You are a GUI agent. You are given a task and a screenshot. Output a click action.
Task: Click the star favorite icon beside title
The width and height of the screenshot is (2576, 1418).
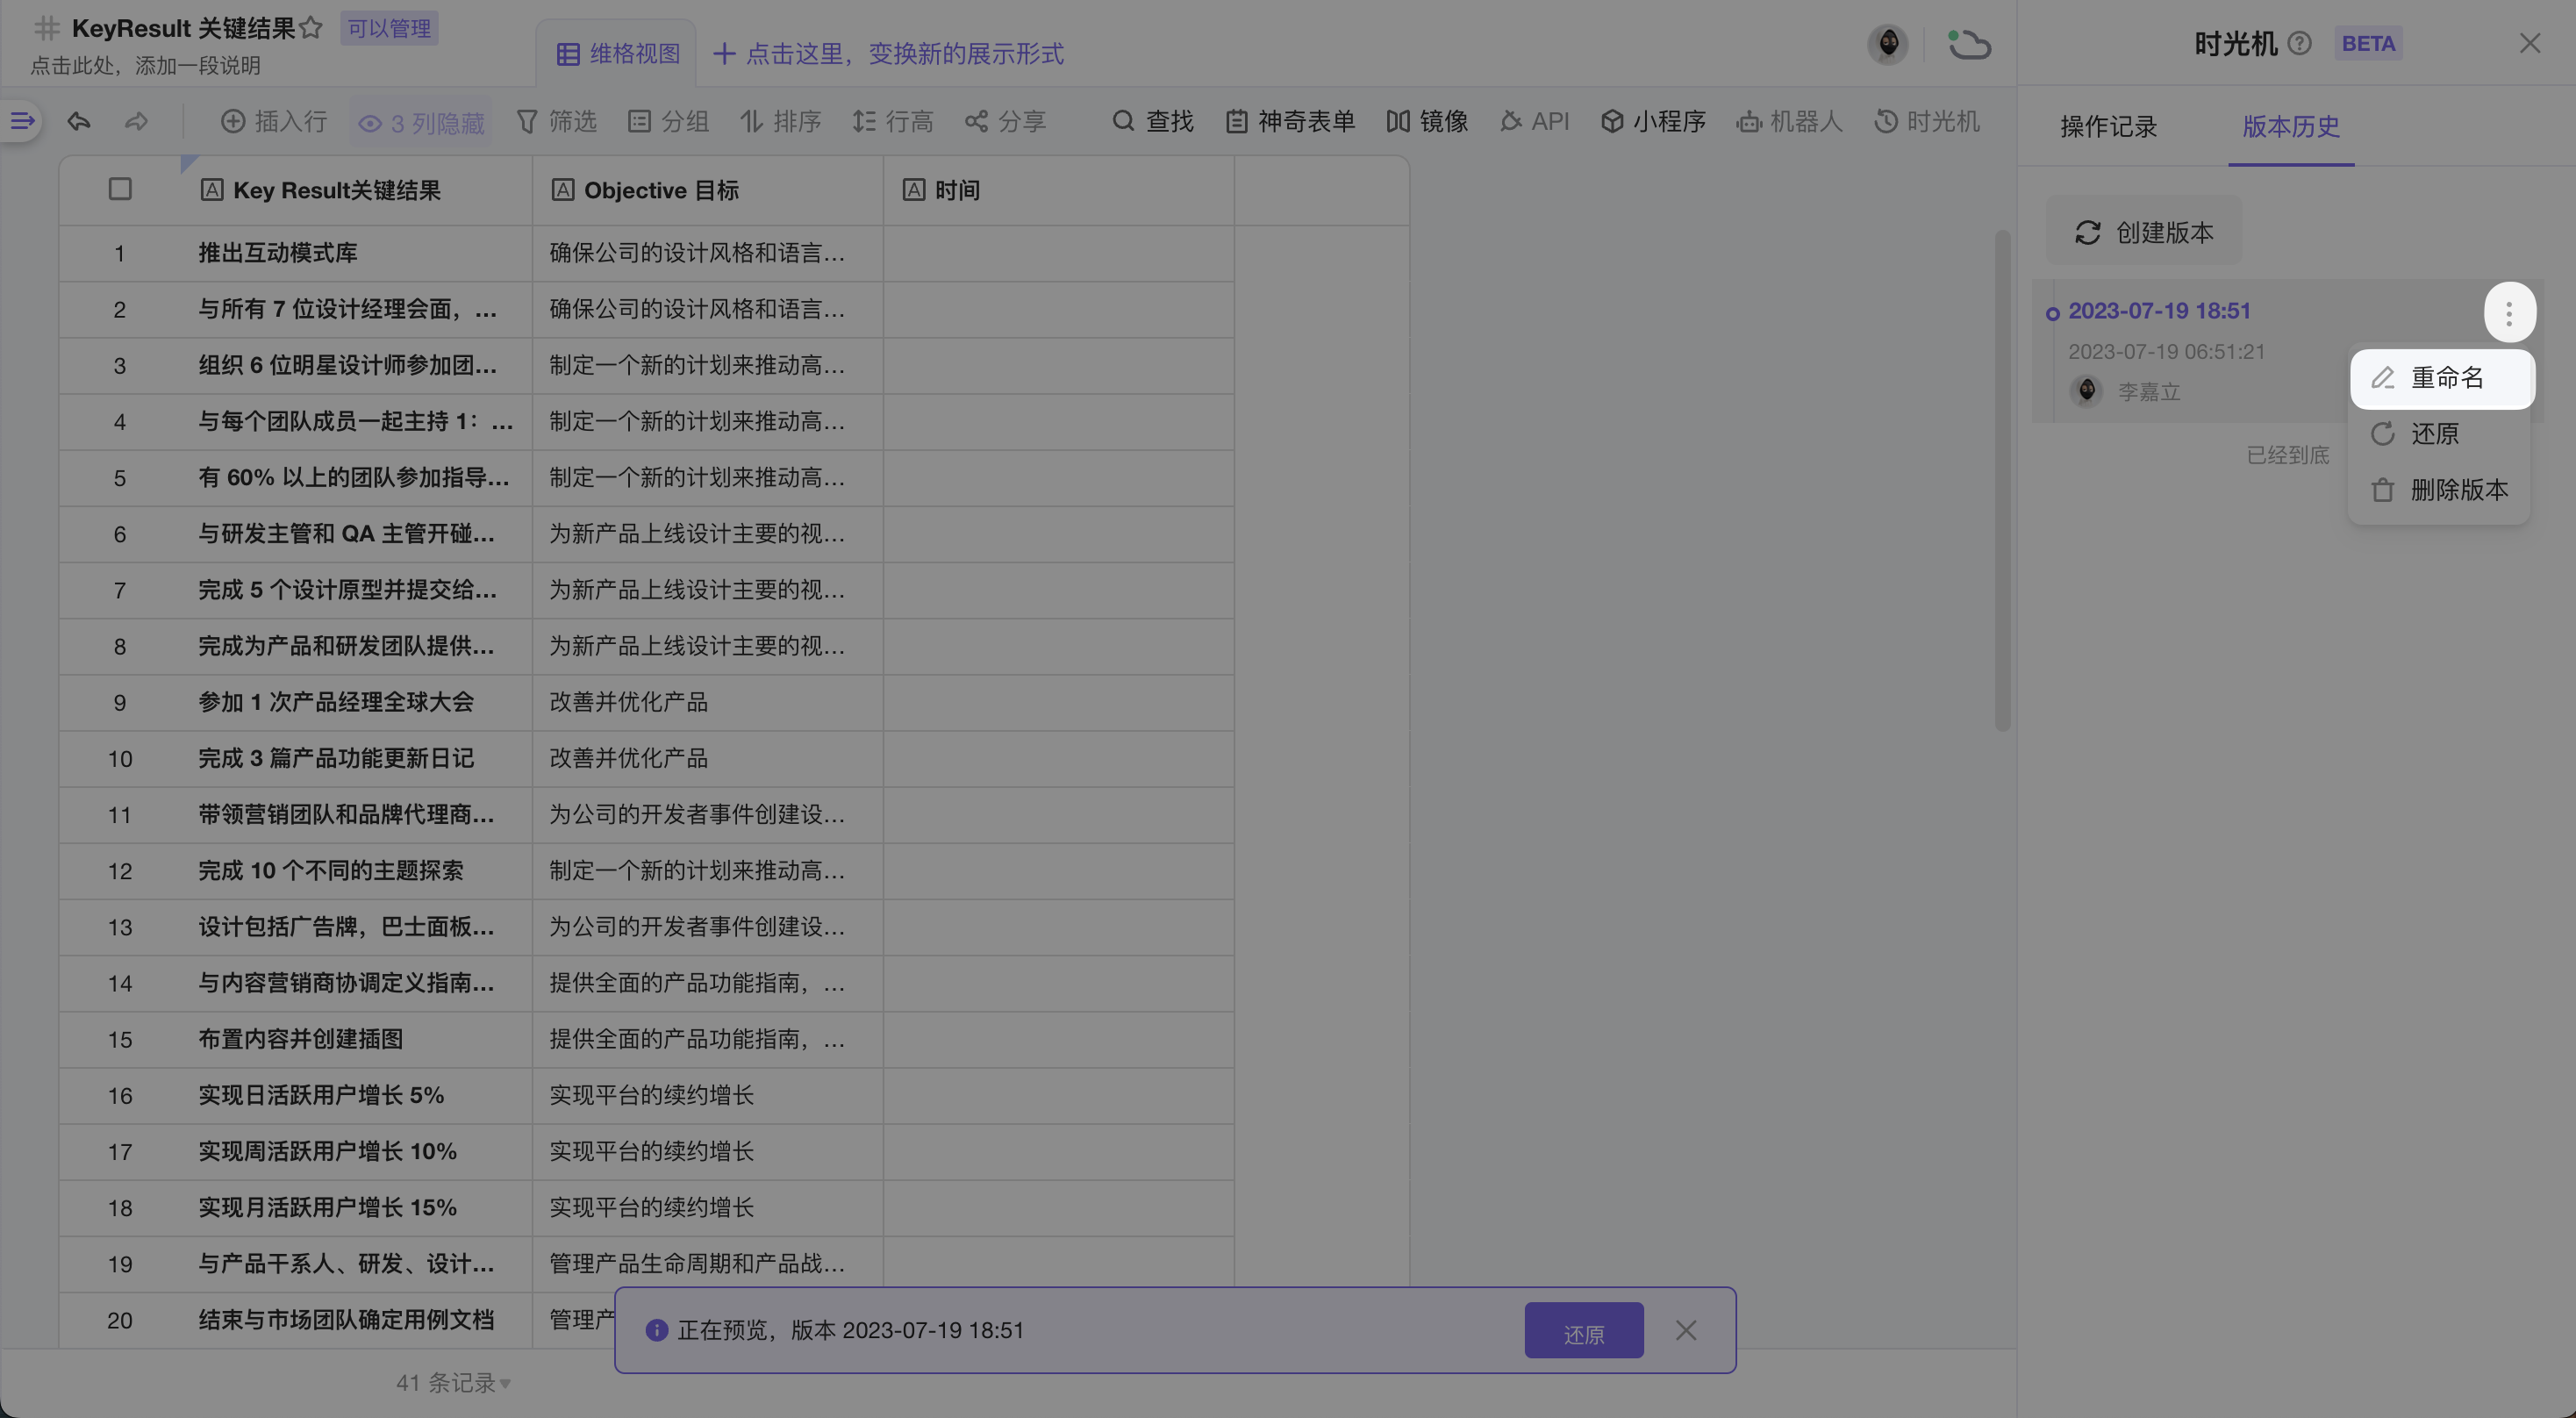pos(311,28)
